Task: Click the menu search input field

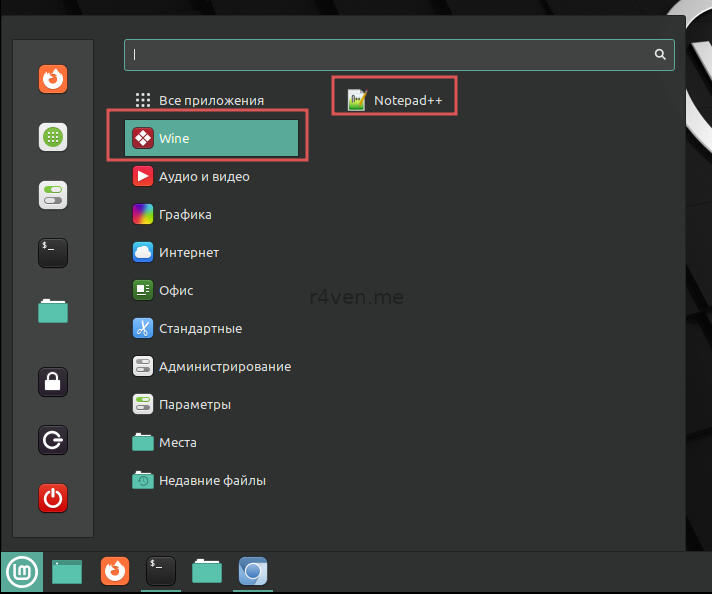Action: click(390, 55)
